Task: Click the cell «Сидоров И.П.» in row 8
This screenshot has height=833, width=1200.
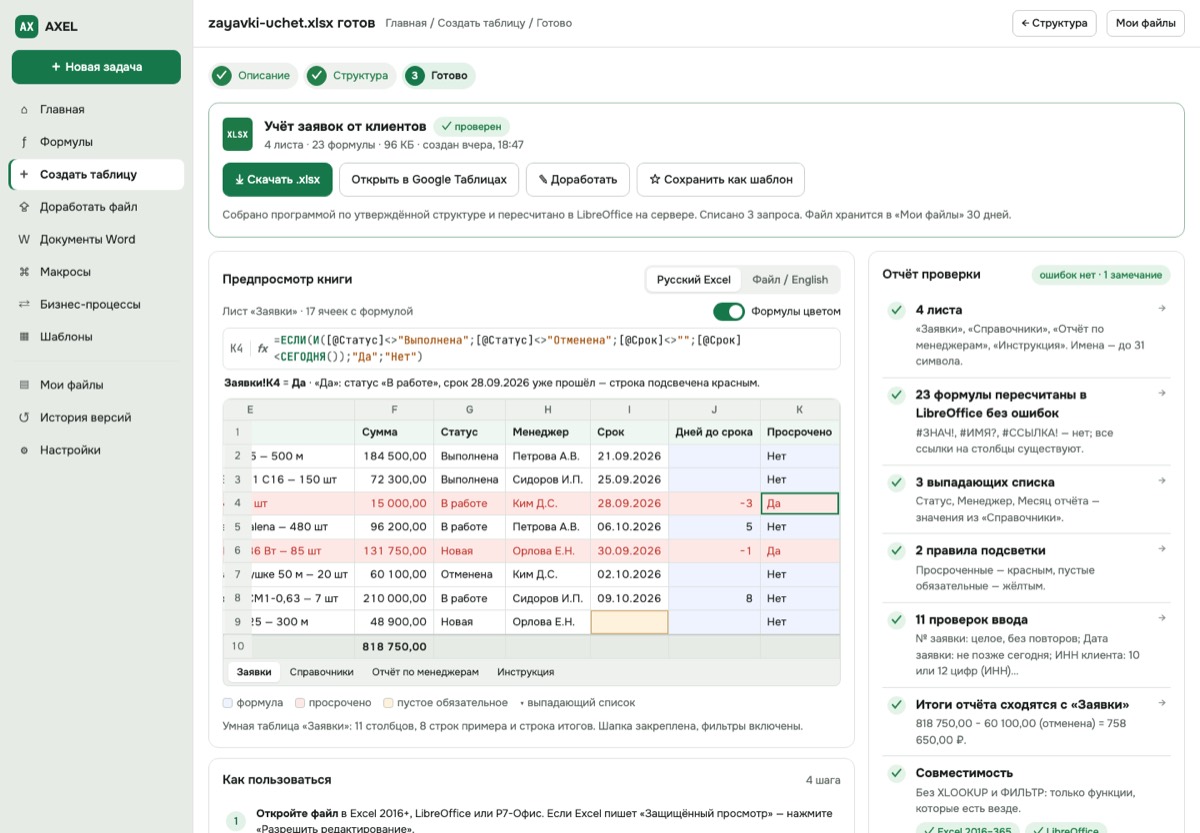Action: pyautogui.click(x=547, y=598)
